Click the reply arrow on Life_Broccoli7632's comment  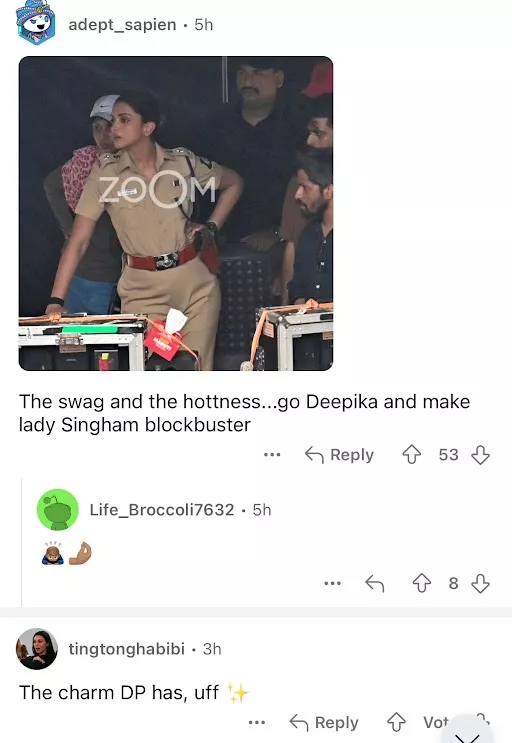click(375, 583)
